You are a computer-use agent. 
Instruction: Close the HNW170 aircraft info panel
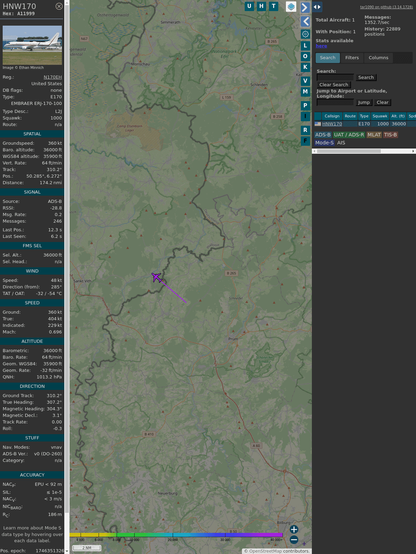(59, 6)
